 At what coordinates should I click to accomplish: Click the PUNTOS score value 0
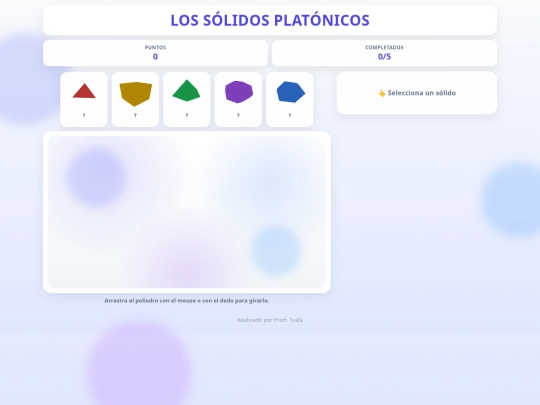tap(155, 57)
